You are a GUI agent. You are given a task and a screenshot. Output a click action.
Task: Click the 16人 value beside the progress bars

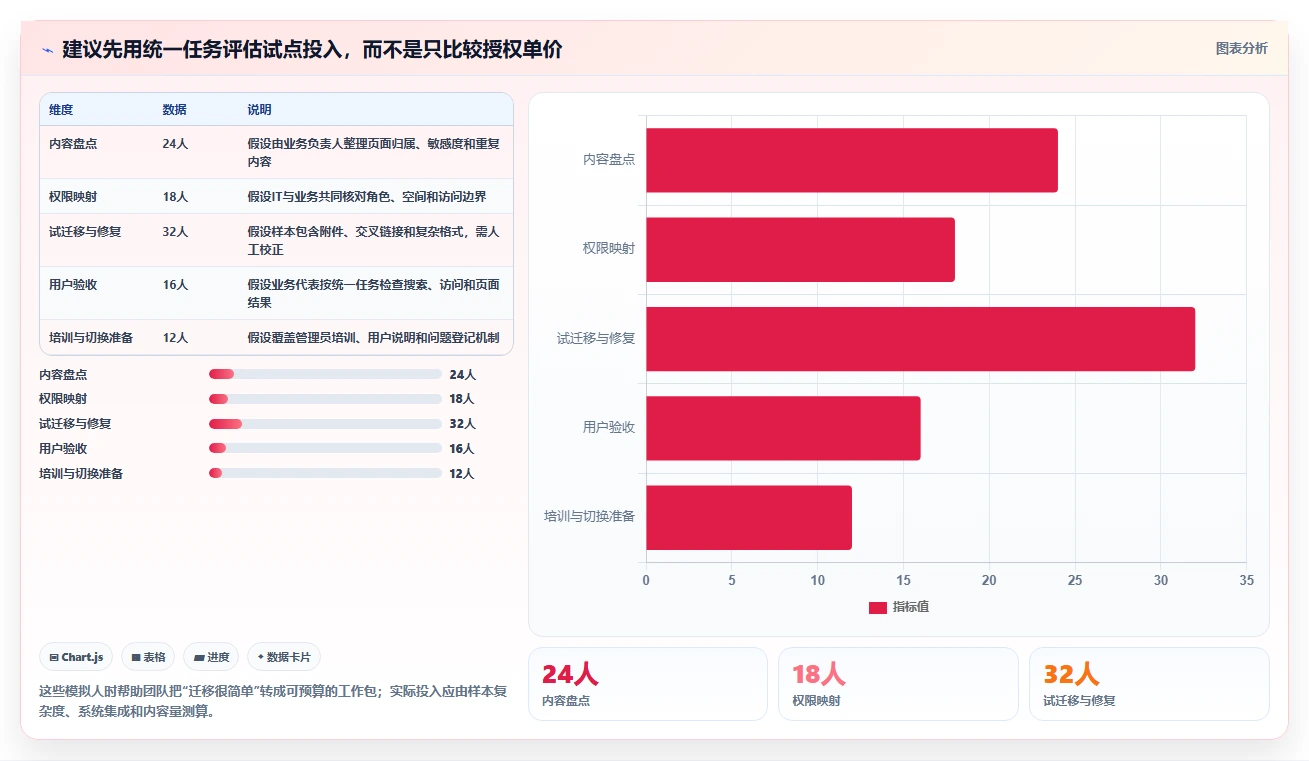(462, 449)
